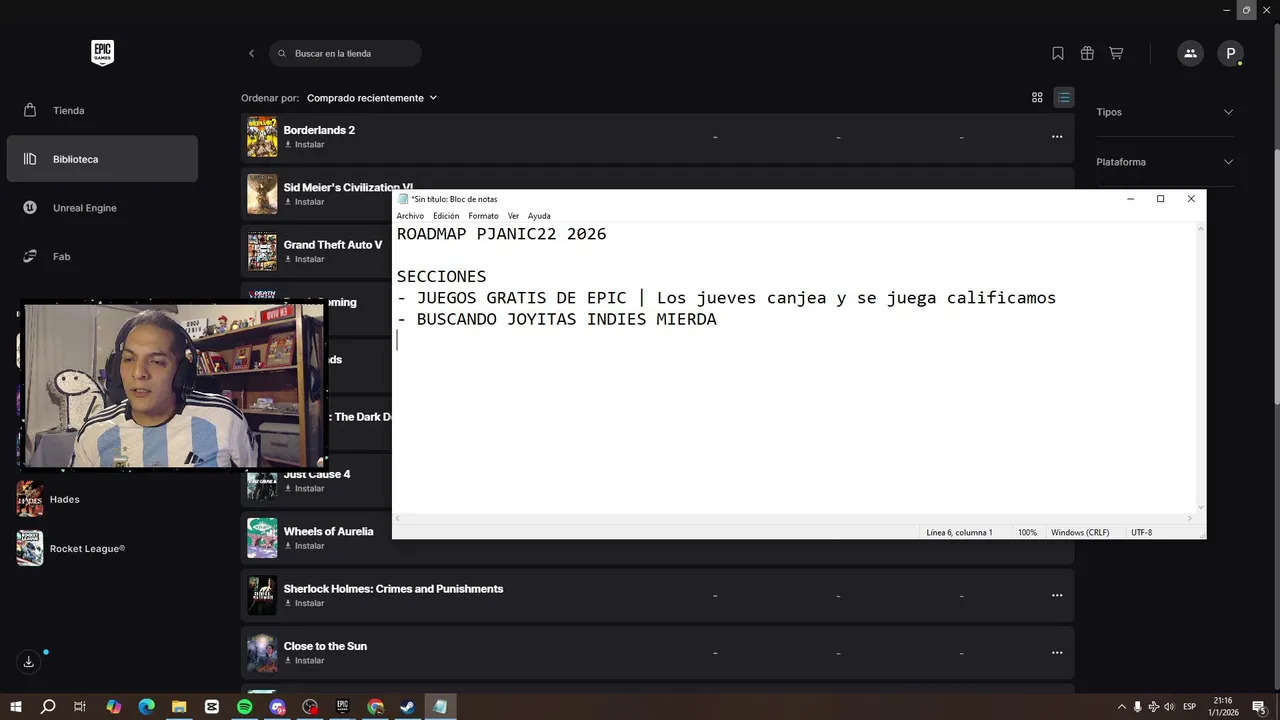Open CapCut from the taskbar
This screenshot has height=720, width=1280.
coord(212,707)
